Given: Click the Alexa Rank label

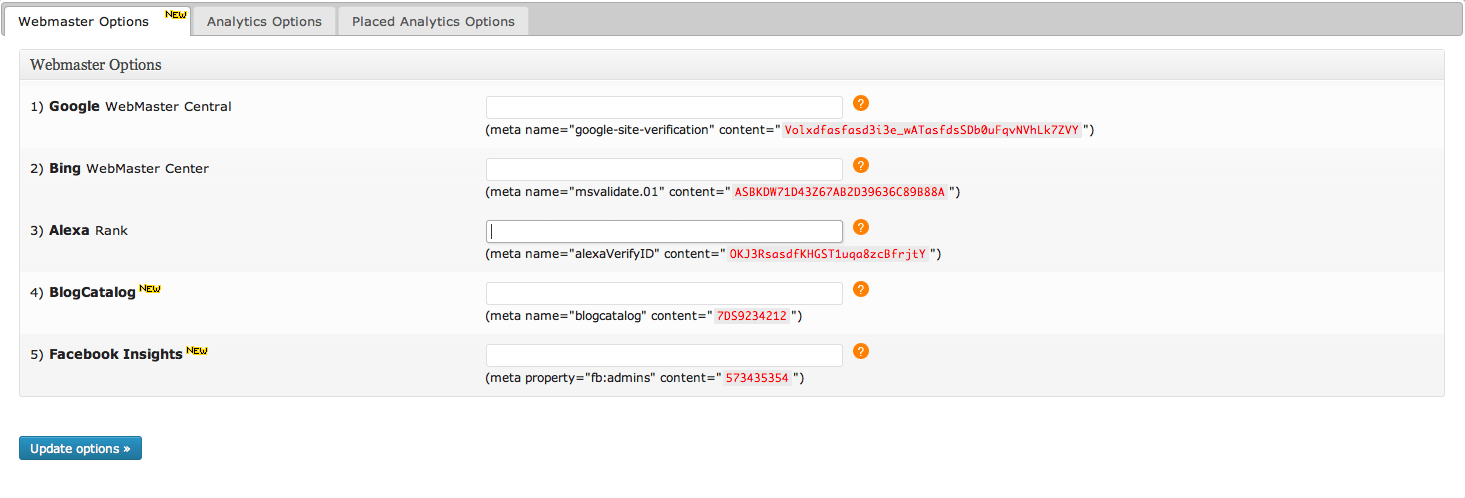Looking at the screenshot, I should coord(79,230).
